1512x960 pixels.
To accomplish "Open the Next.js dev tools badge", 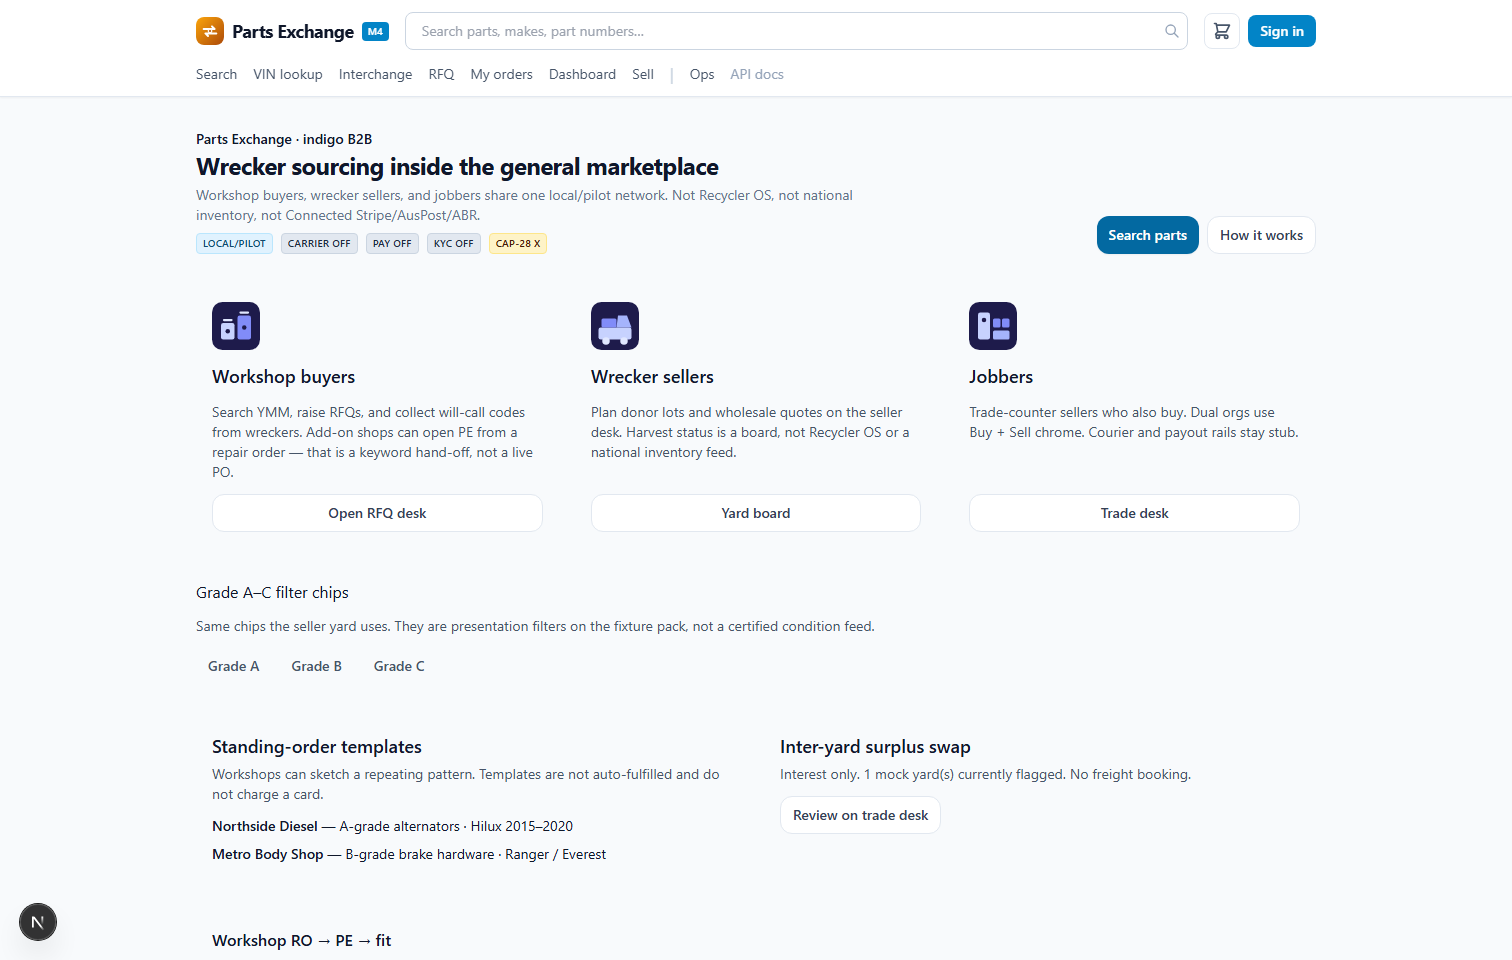I will pyautogui.click(x=38, y=922).
